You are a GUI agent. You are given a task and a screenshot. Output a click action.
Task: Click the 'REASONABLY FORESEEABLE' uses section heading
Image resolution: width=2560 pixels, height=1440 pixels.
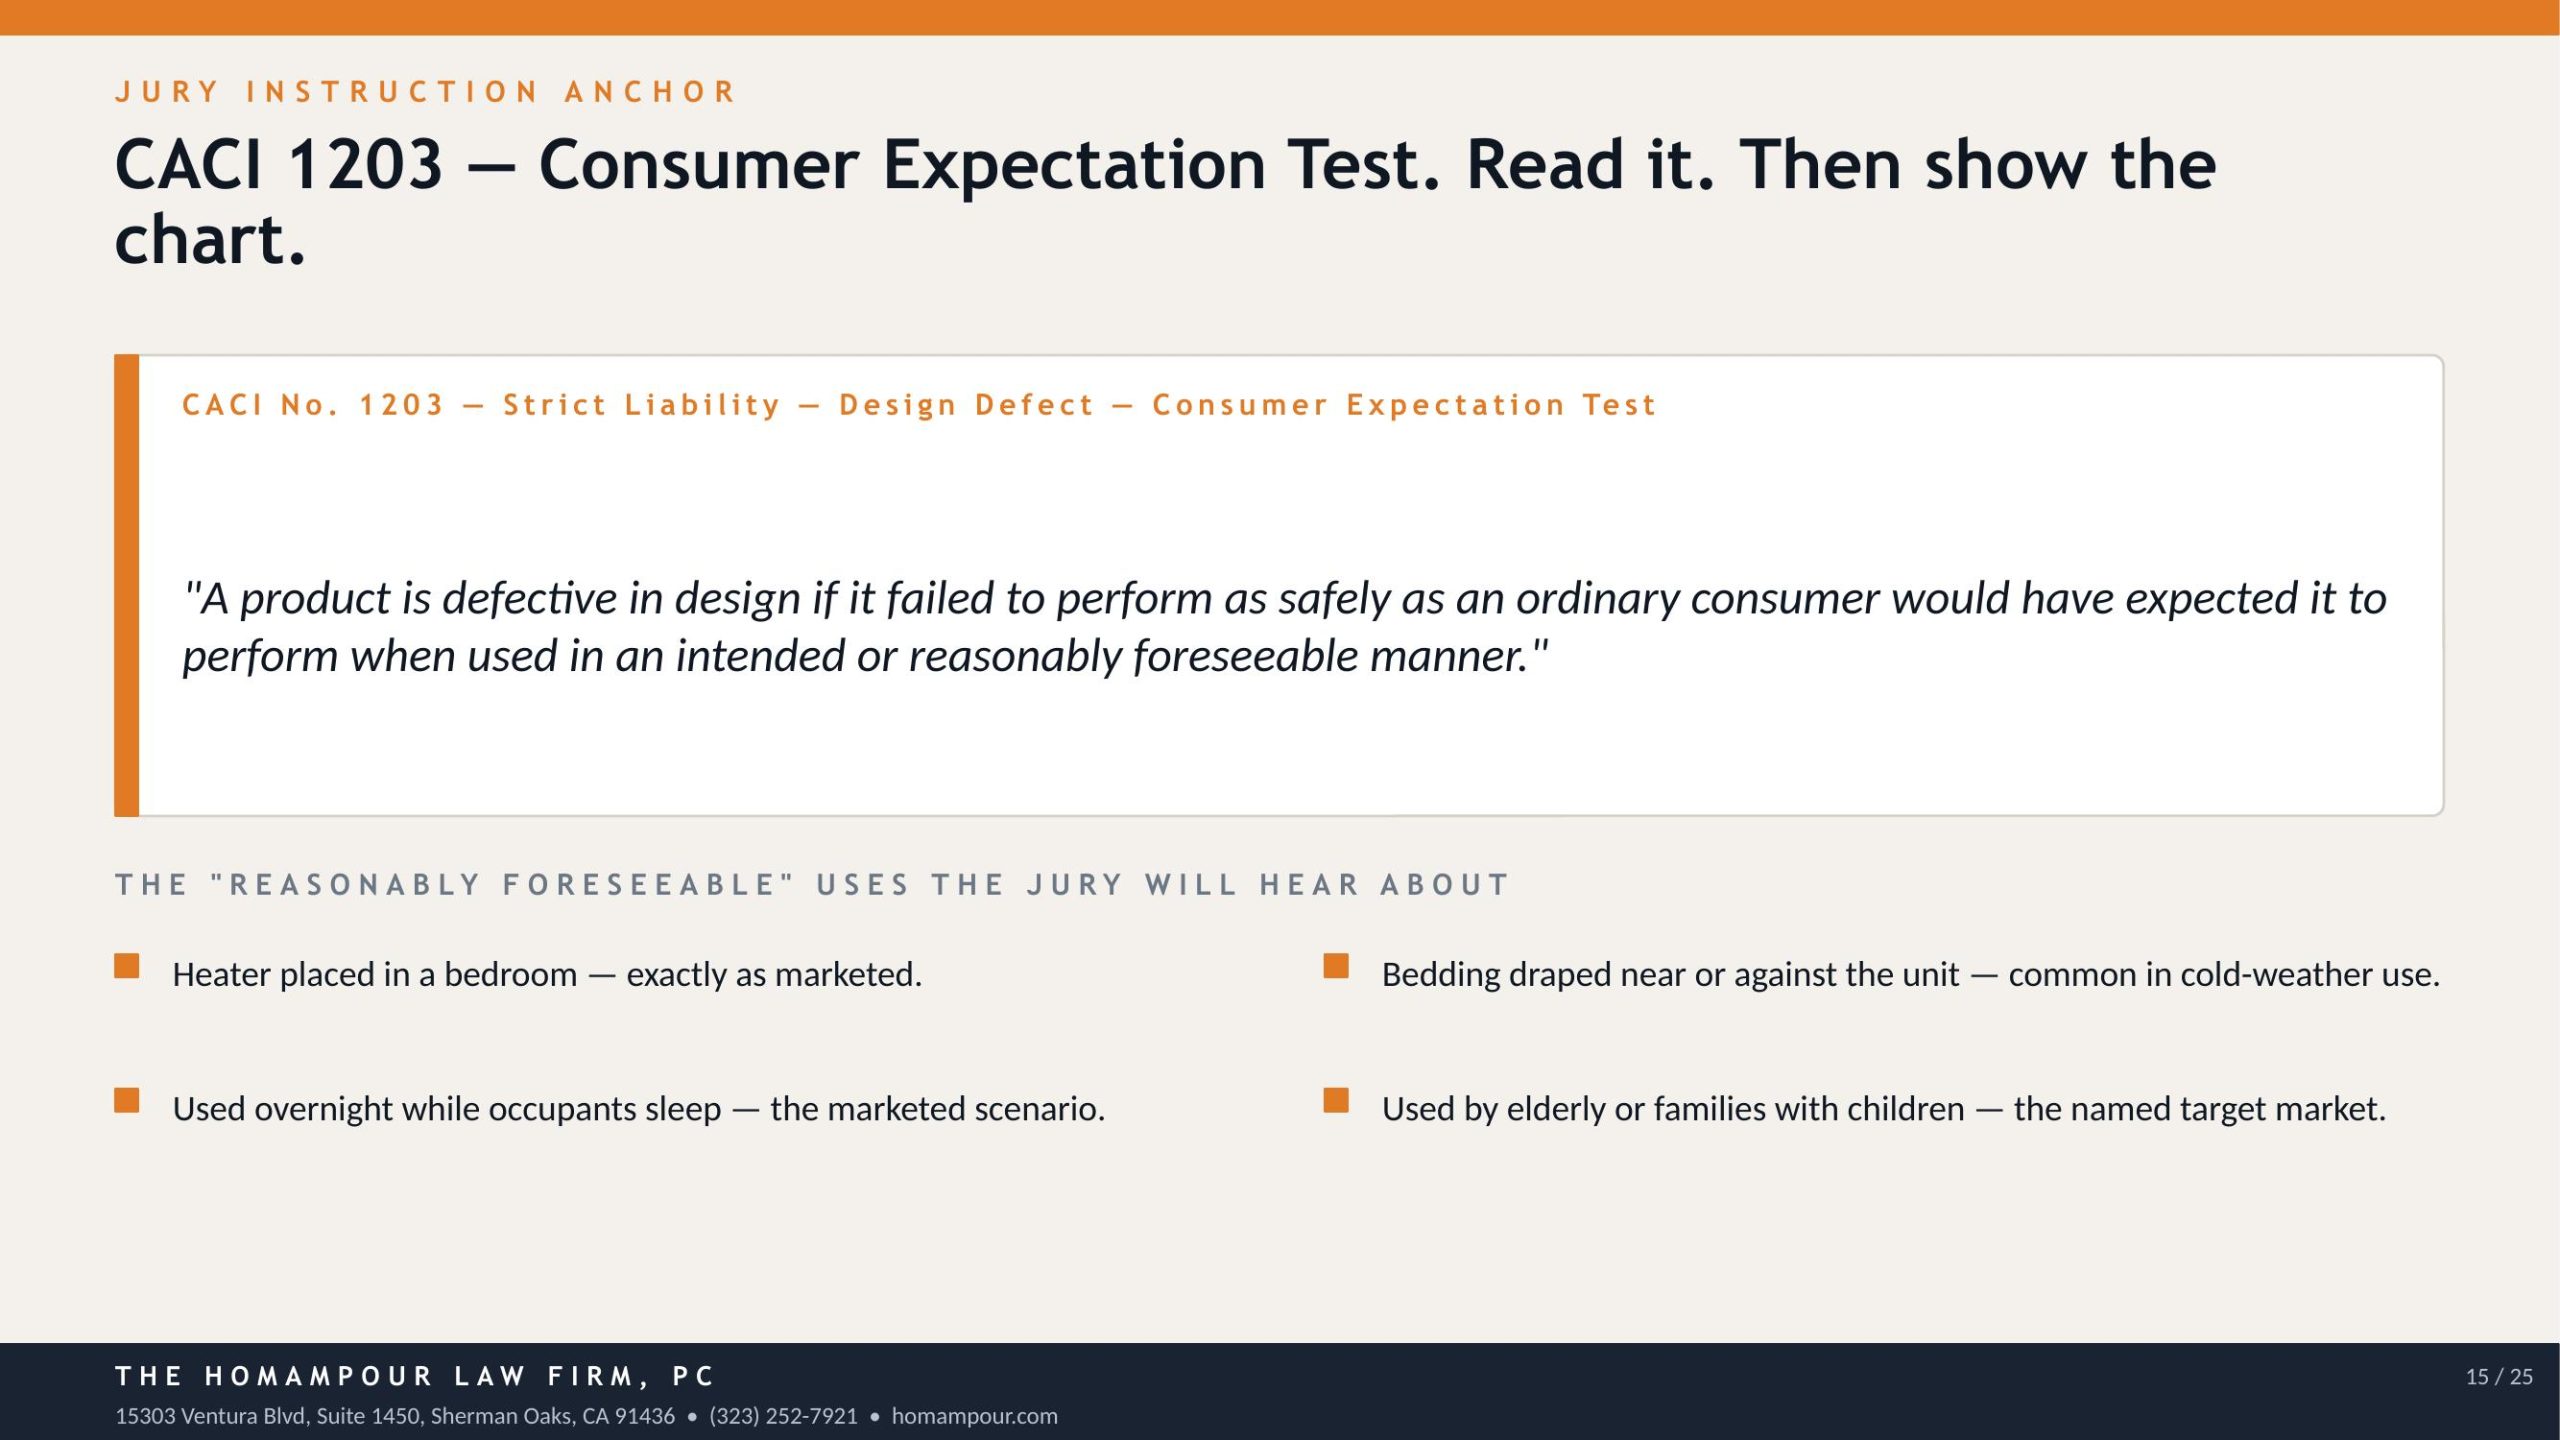(x=812, y=885)
